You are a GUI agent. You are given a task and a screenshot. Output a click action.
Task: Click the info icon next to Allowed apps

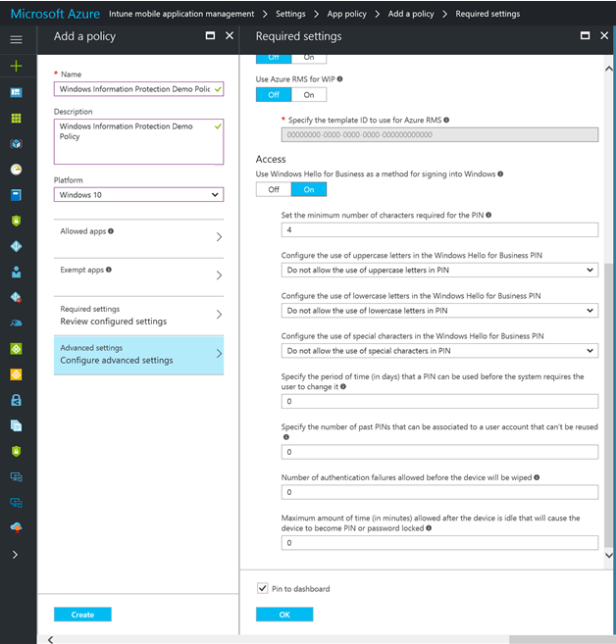[x=111, y=231]
